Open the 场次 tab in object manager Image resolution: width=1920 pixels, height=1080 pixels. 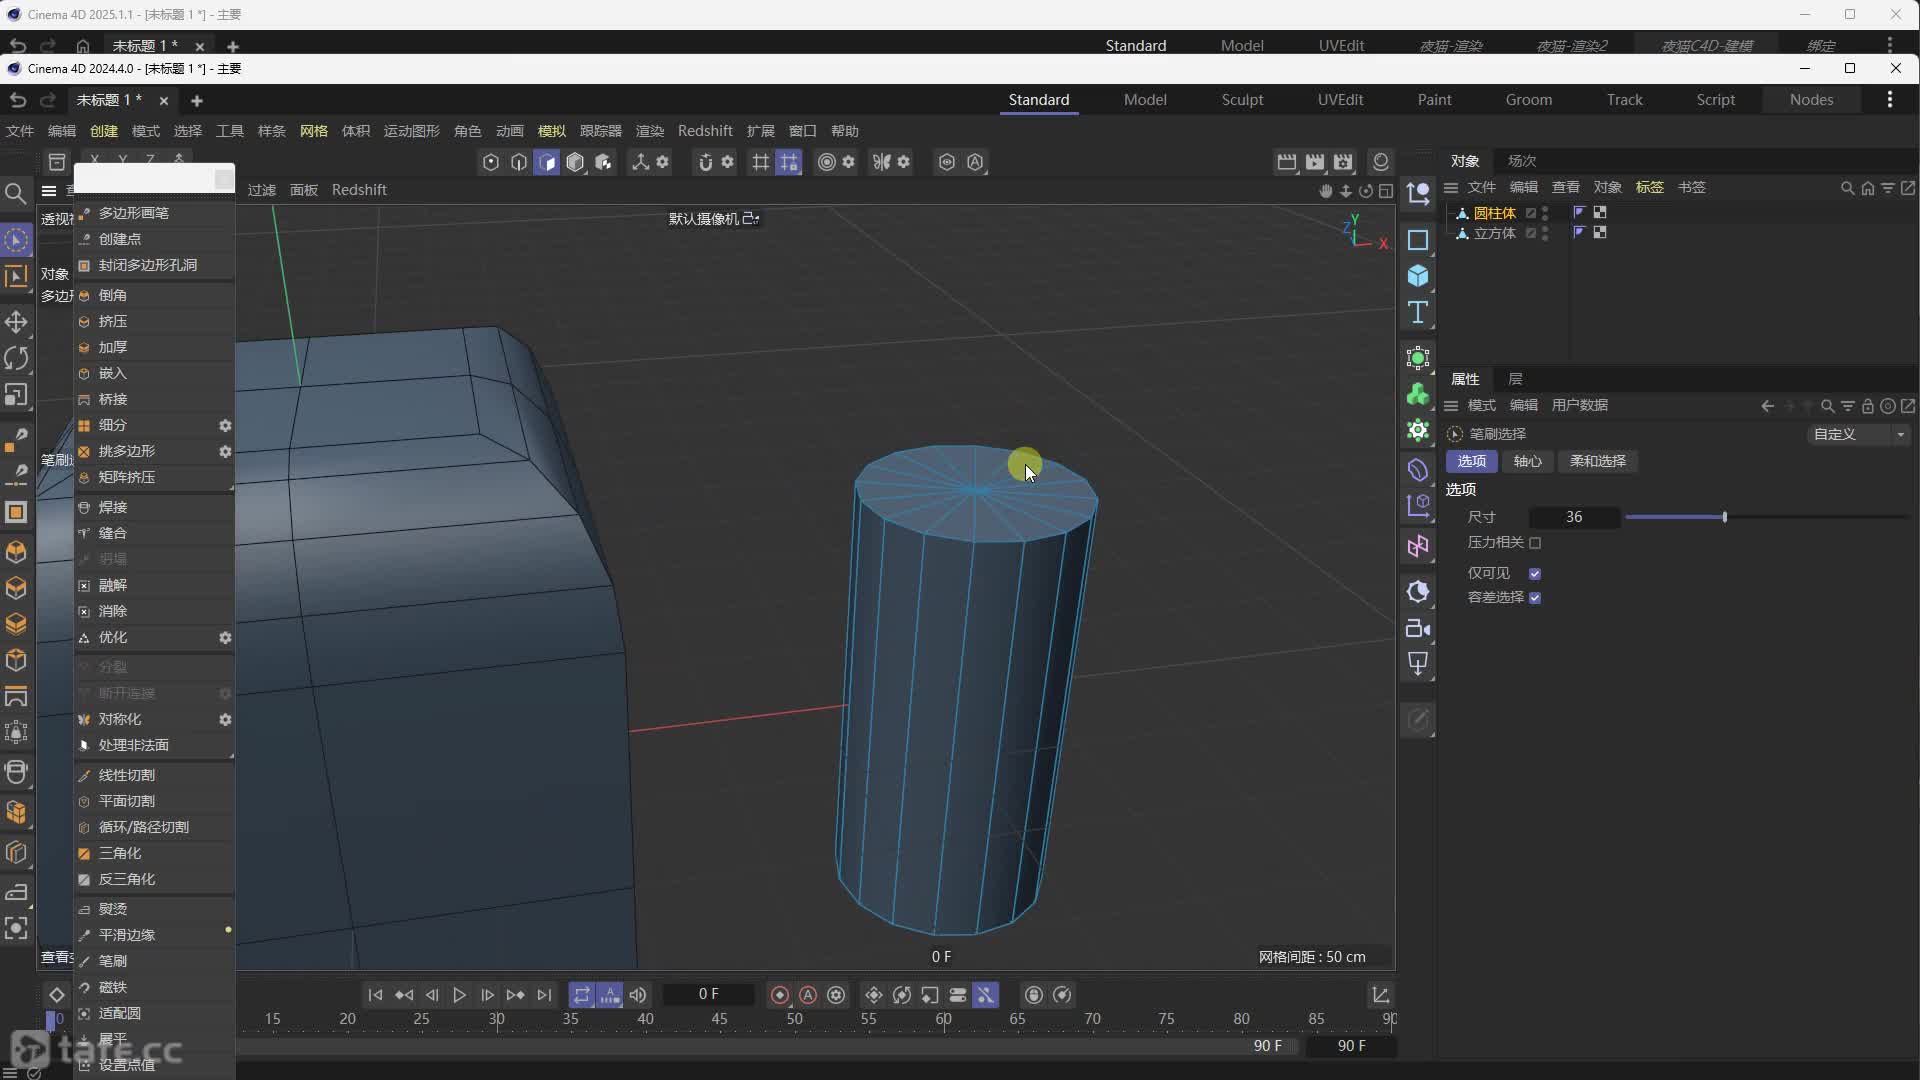point(1521,161)
